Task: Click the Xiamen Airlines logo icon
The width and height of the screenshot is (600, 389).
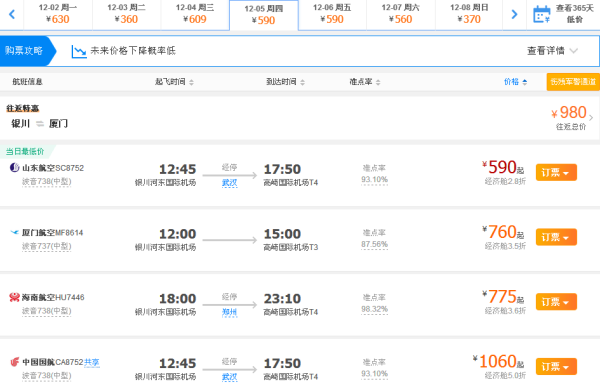Action: point(15,232)
